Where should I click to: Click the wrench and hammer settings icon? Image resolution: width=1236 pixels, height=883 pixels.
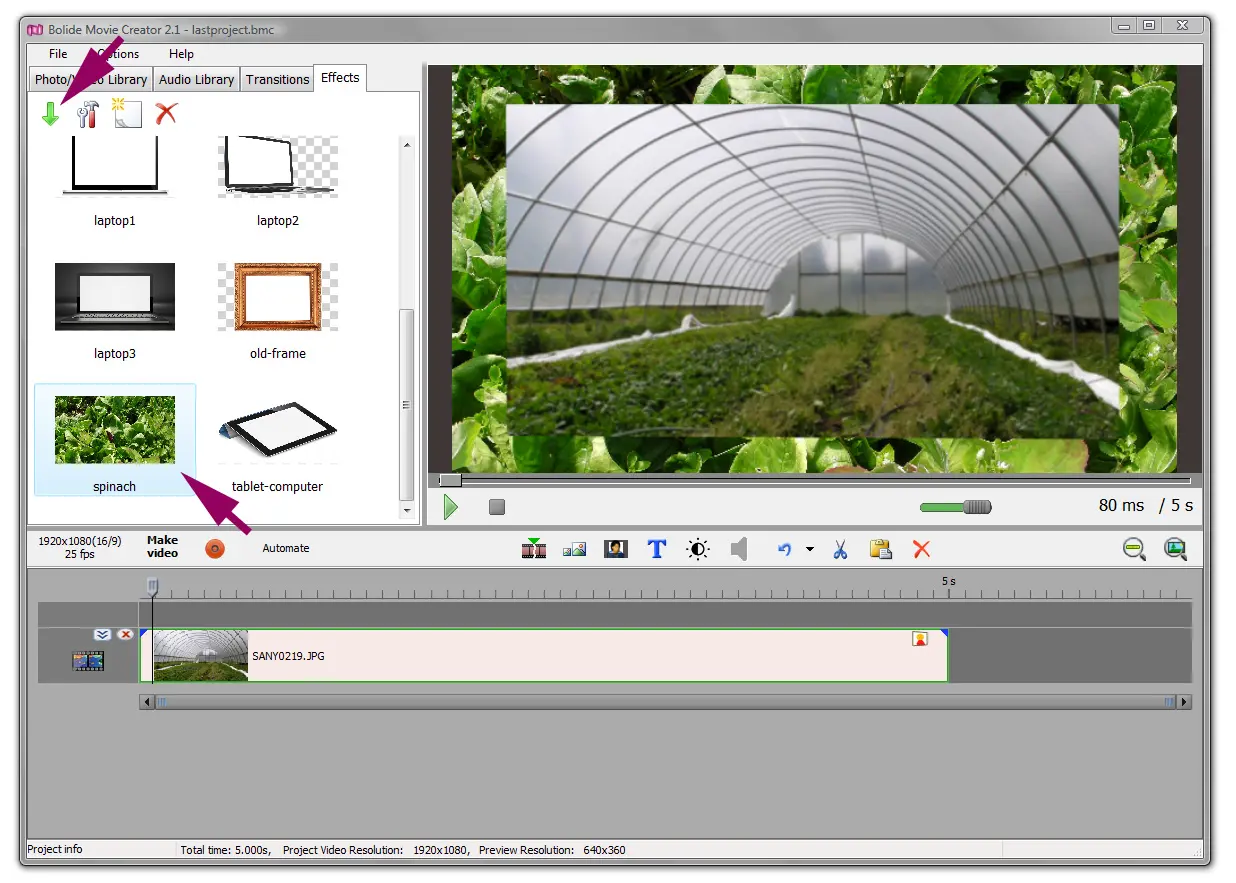(x=88, y=113)
